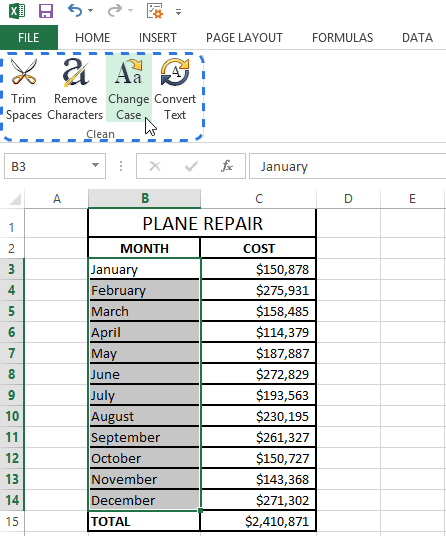This screenshot has height=536, width=446.
Task: Expand the undo history dropdown arrow
Action: click(x=91, y=11)
